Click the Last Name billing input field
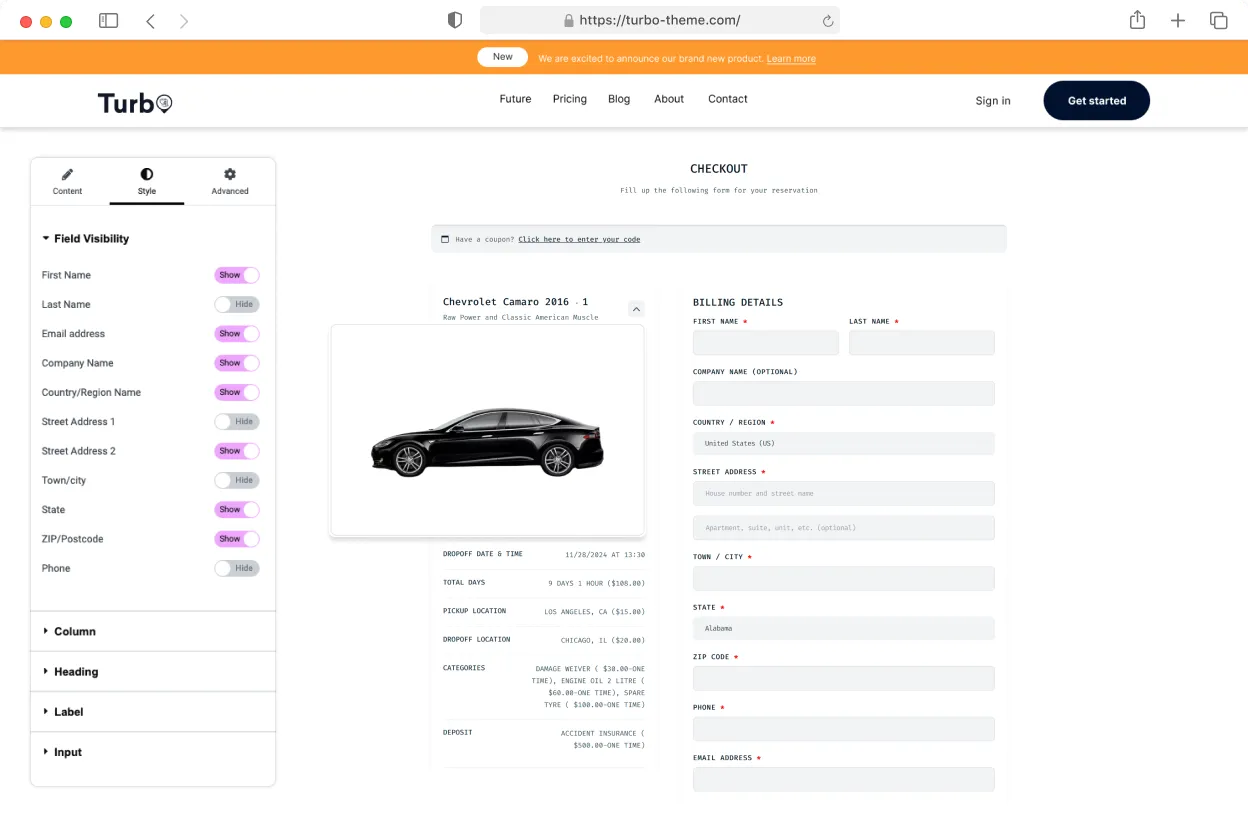 coord(922,343)
